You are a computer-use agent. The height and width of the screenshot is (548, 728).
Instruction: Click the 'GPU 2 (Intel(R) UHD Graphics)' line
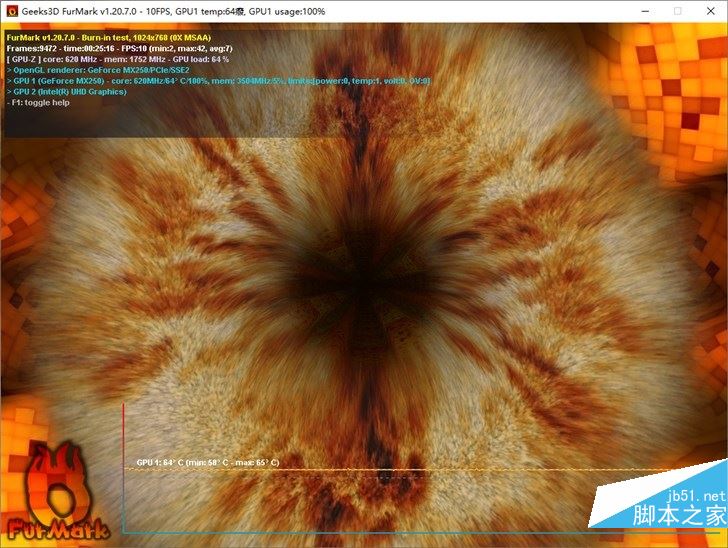pyautogui.click(x=66, y=92)
